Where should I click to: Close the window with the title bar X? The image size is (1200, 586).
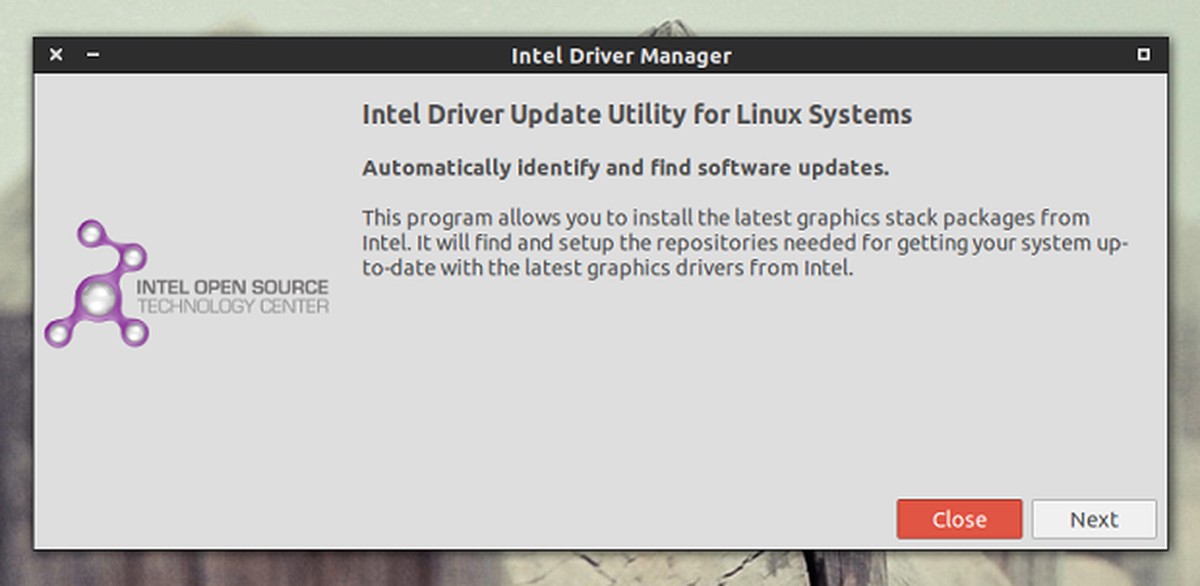coord(56,55)
